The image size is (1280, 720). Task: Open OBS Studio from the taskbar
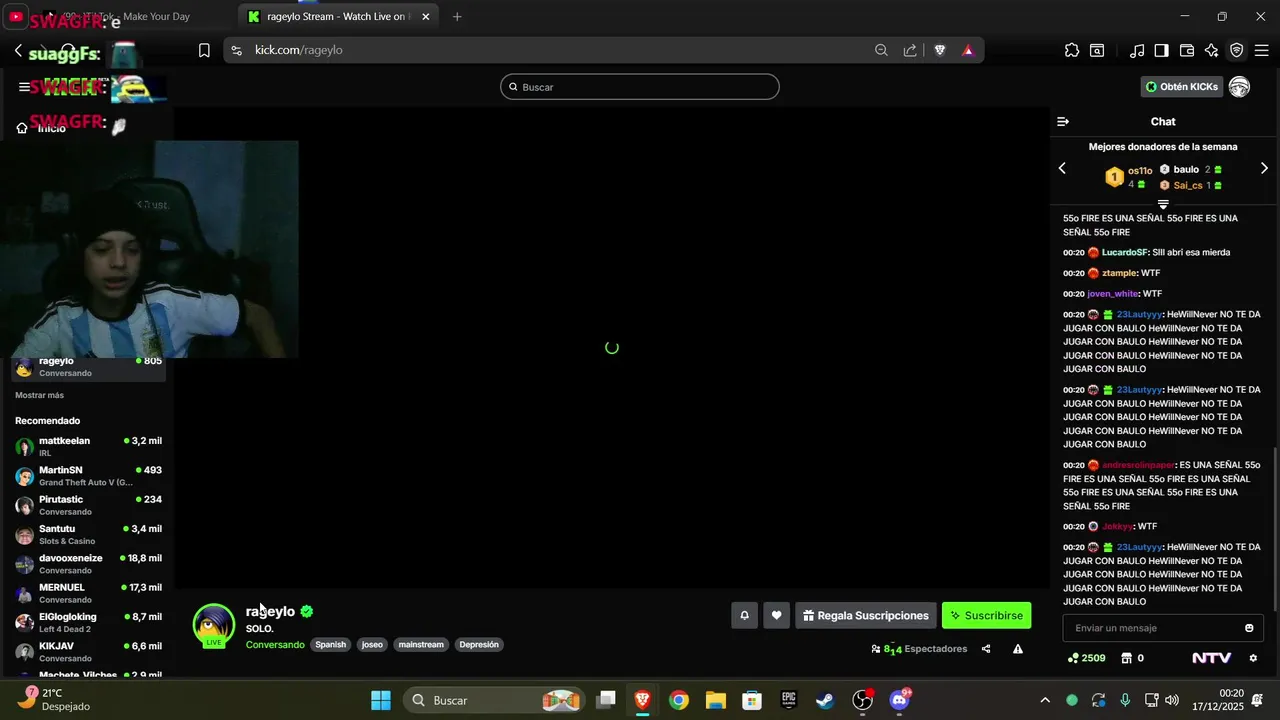pos(862,700)
